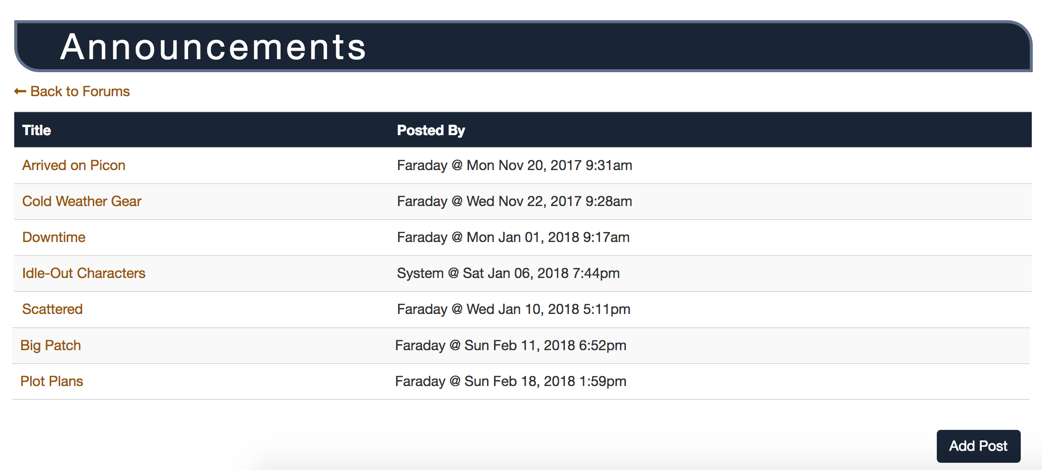Click the Announcements page heading
The image size is (1044, 470).
tap(213, 47)
